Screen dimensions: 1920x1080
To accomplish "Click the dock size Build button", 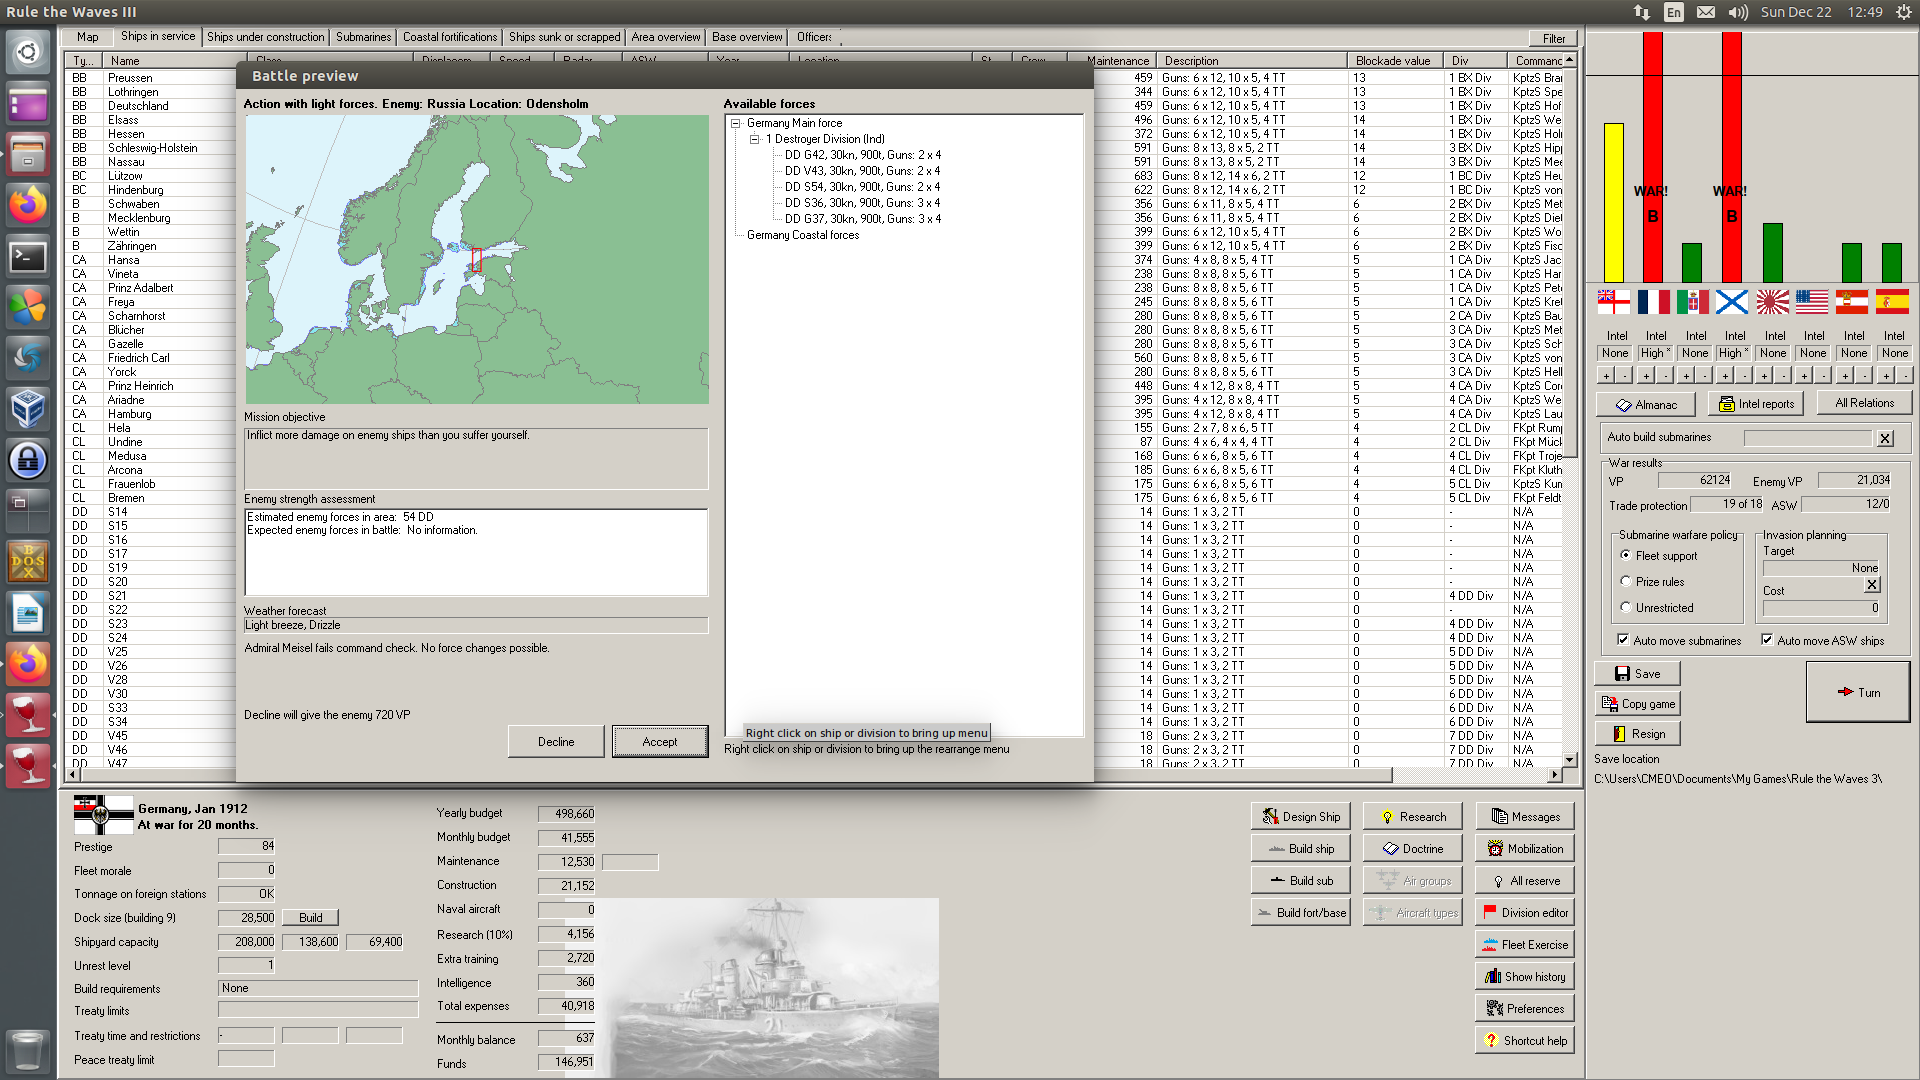I will (x=311, y=917).
